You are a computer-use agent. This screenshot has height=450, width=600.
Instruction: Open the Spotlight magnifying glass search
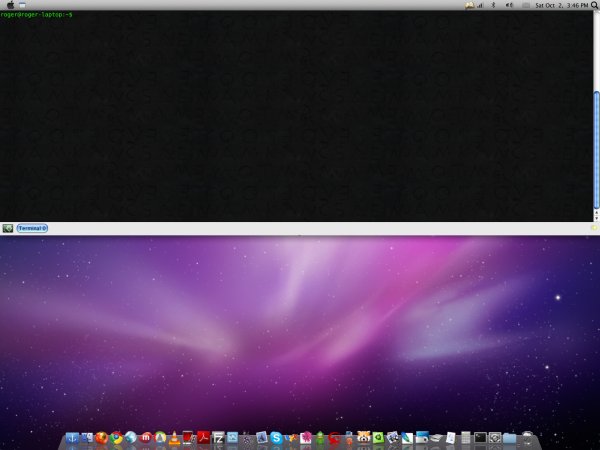595,5
